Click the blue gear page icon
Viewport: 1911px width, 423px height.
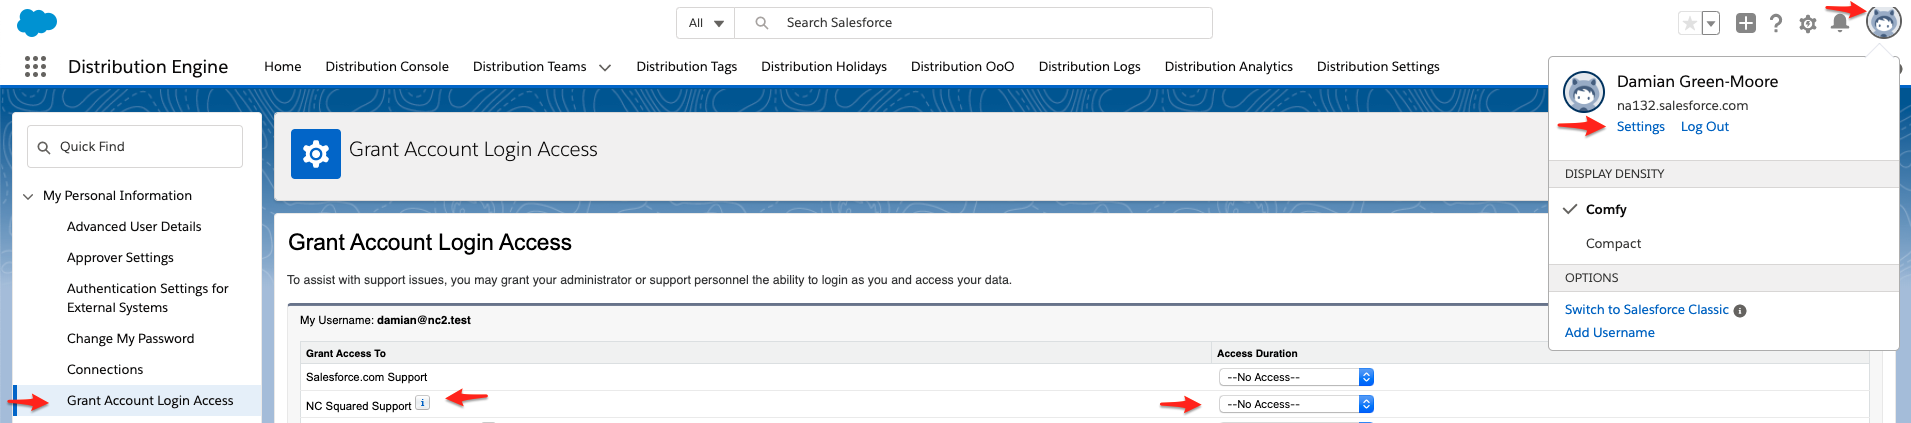[x=316, y=154]
